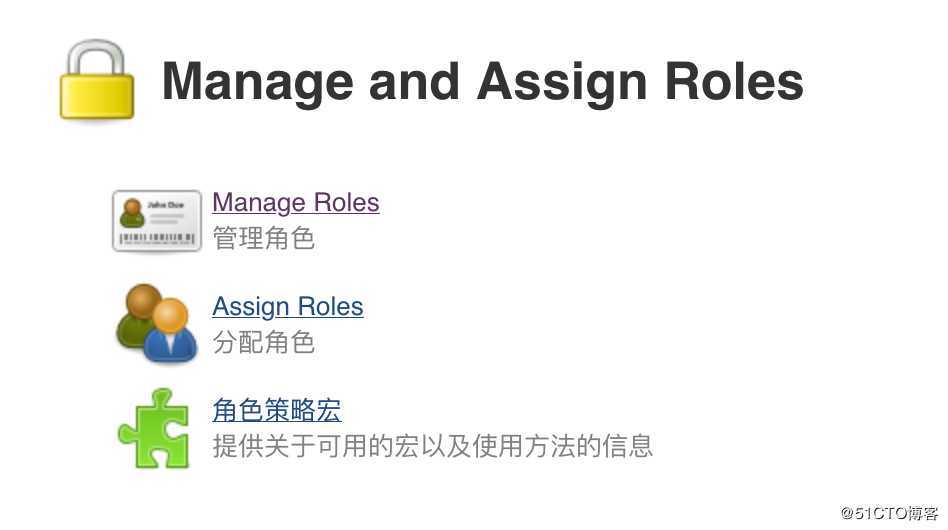The height and width of the screenshot is (530, 948).
Task: Click the word Assign in the page heading
Action: pyautogui.click(x=561, y=83)
